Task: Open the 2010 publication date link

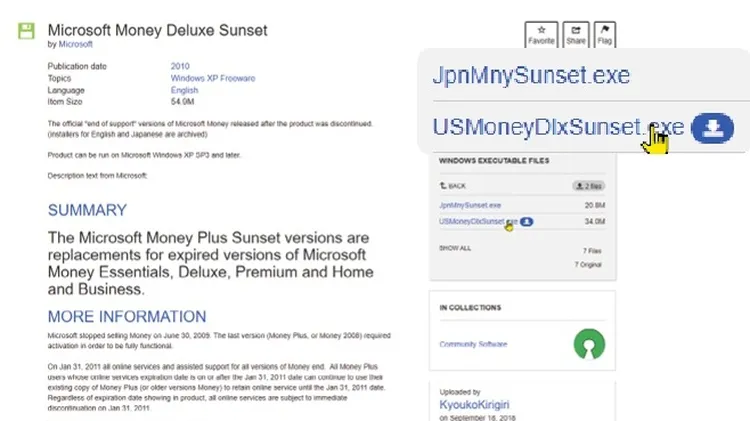Action: [x=180, y=66]
